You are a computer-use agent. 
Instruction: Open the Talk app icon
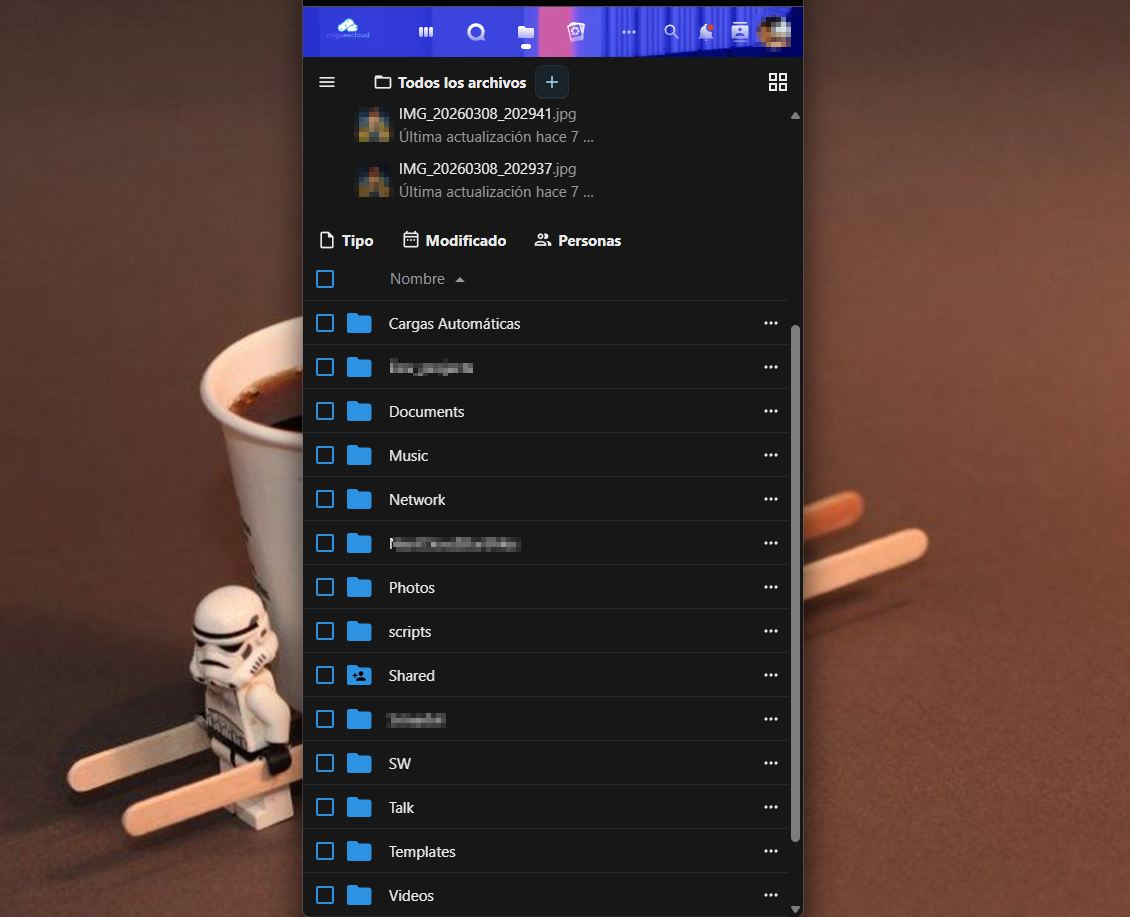pyautogui.click(x=476, y=32)
